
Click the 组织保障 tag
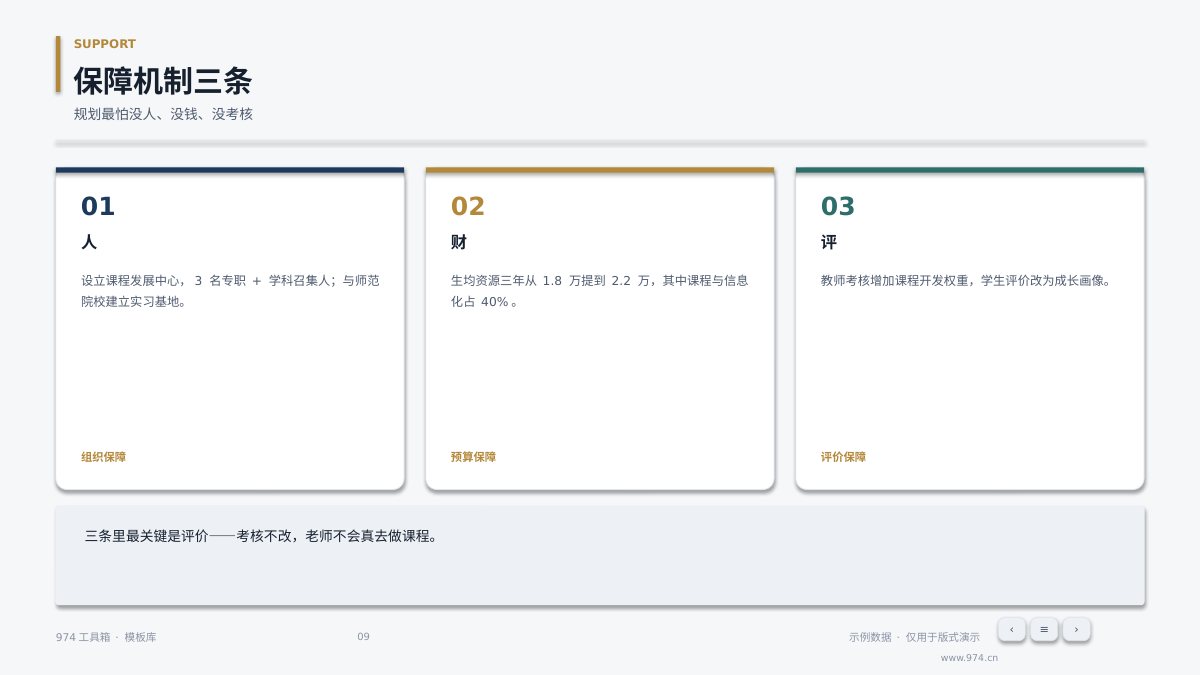104,457
